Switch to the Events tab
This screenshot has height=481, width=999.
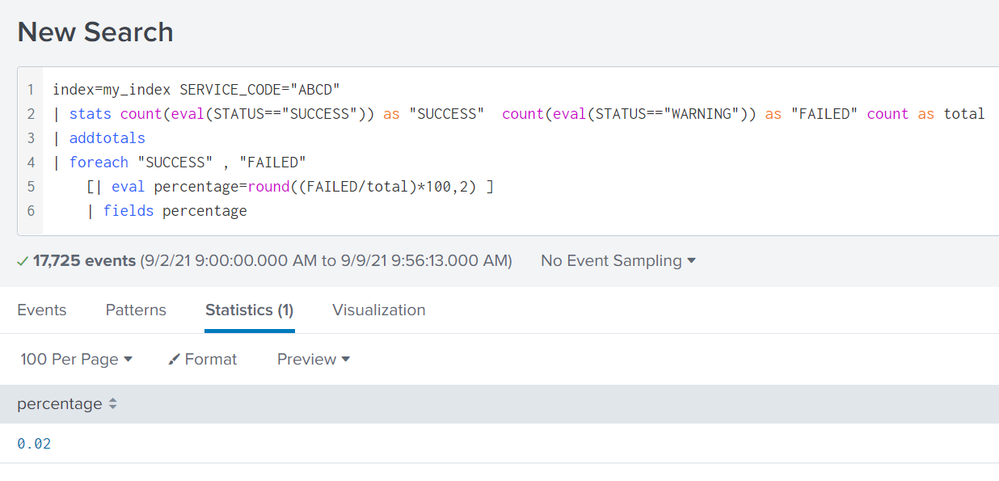[42, 310]
